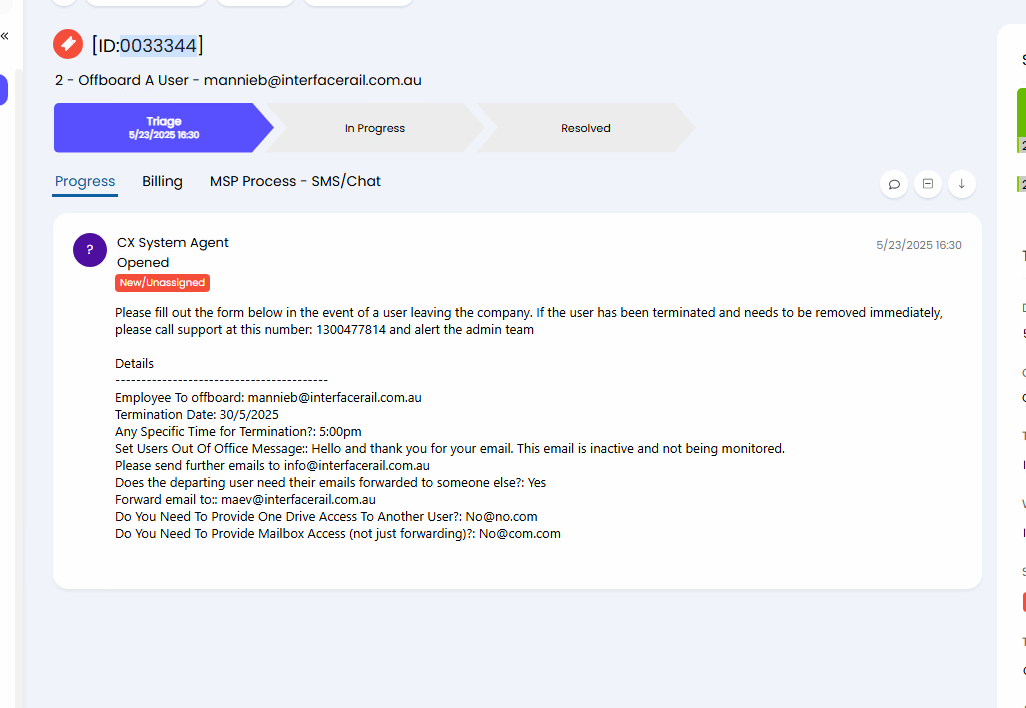Click the 5/23/2025 16:30 entry timestamp

(x=919, y=245)
